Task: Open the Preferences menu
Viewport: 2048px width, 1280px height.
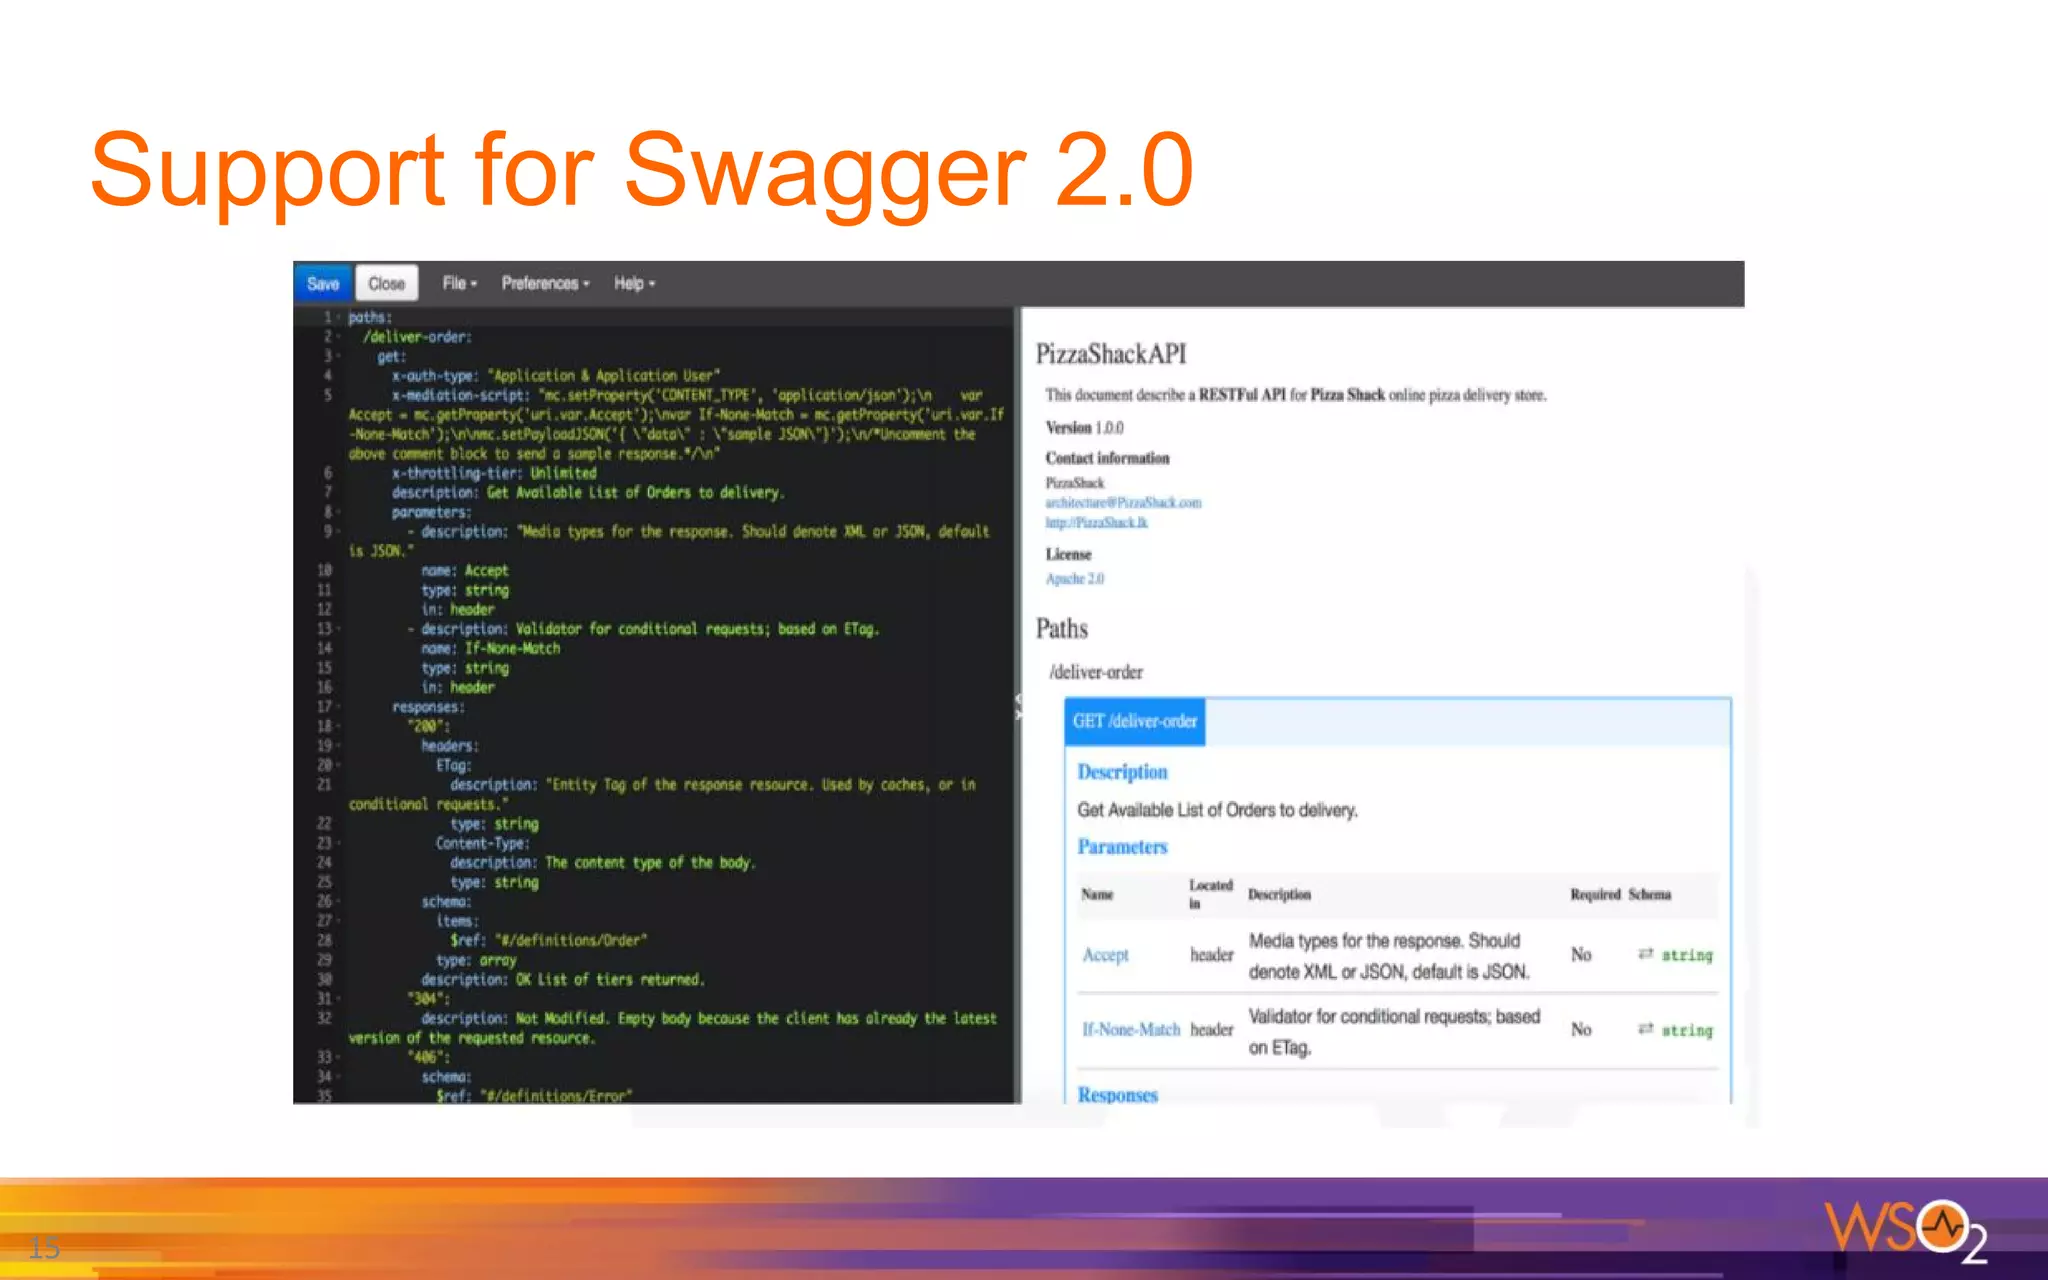Action: (x=545, y=284)
